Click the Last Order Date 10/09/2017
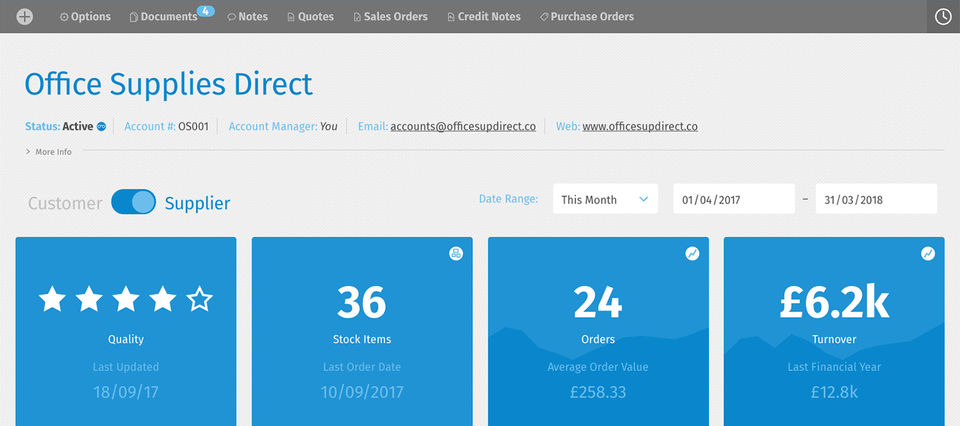960x426 pixels. coord(362,392)
